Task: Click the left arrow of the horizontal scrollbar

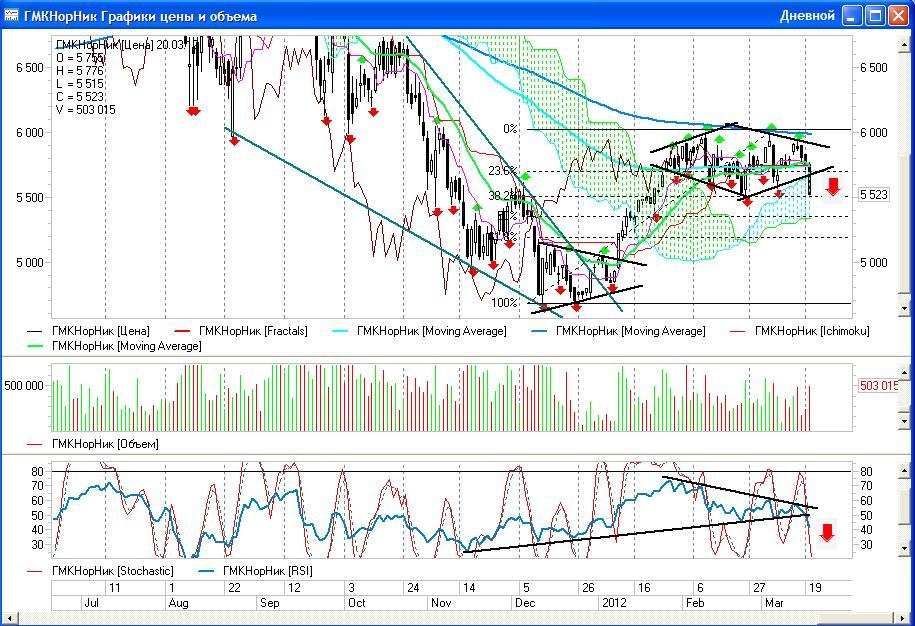Action: 9,618
